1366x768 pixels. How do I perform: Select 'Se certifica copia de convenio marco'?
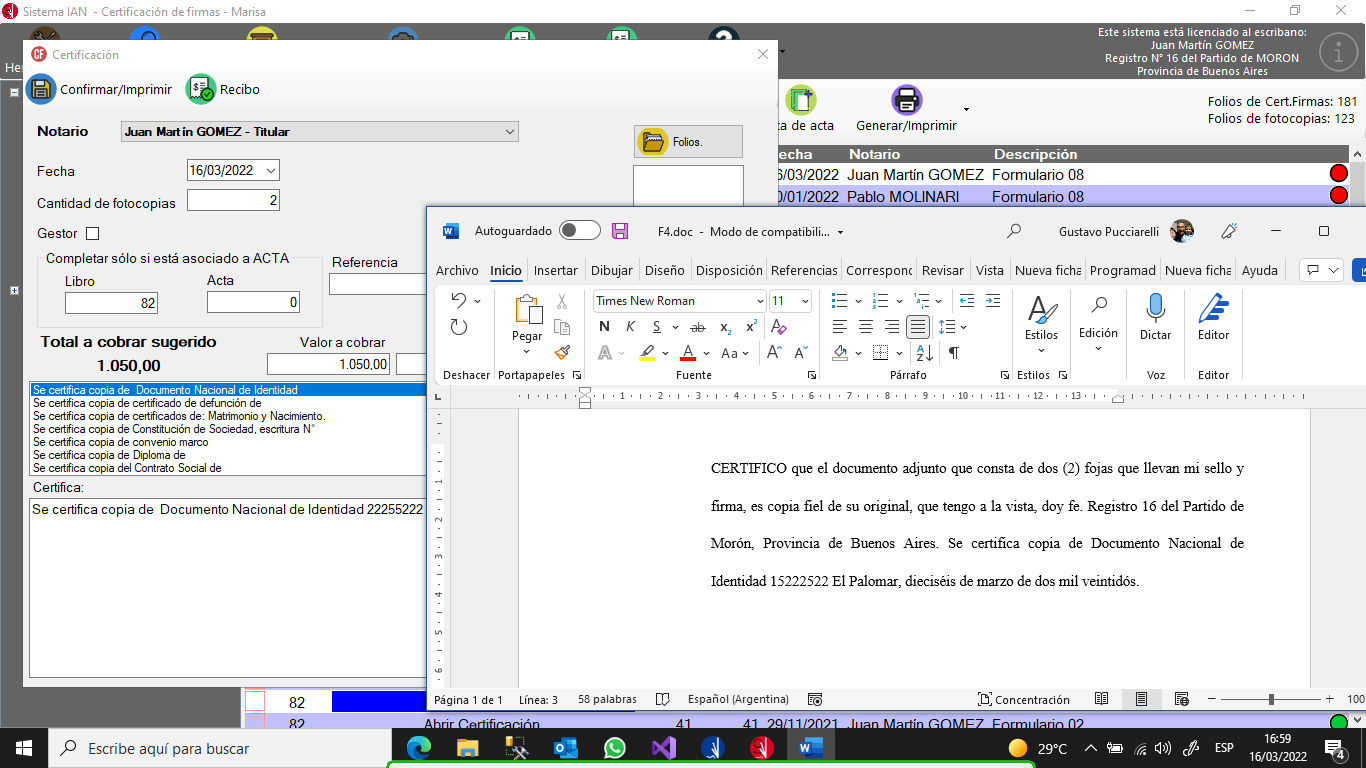click(120, 442)
